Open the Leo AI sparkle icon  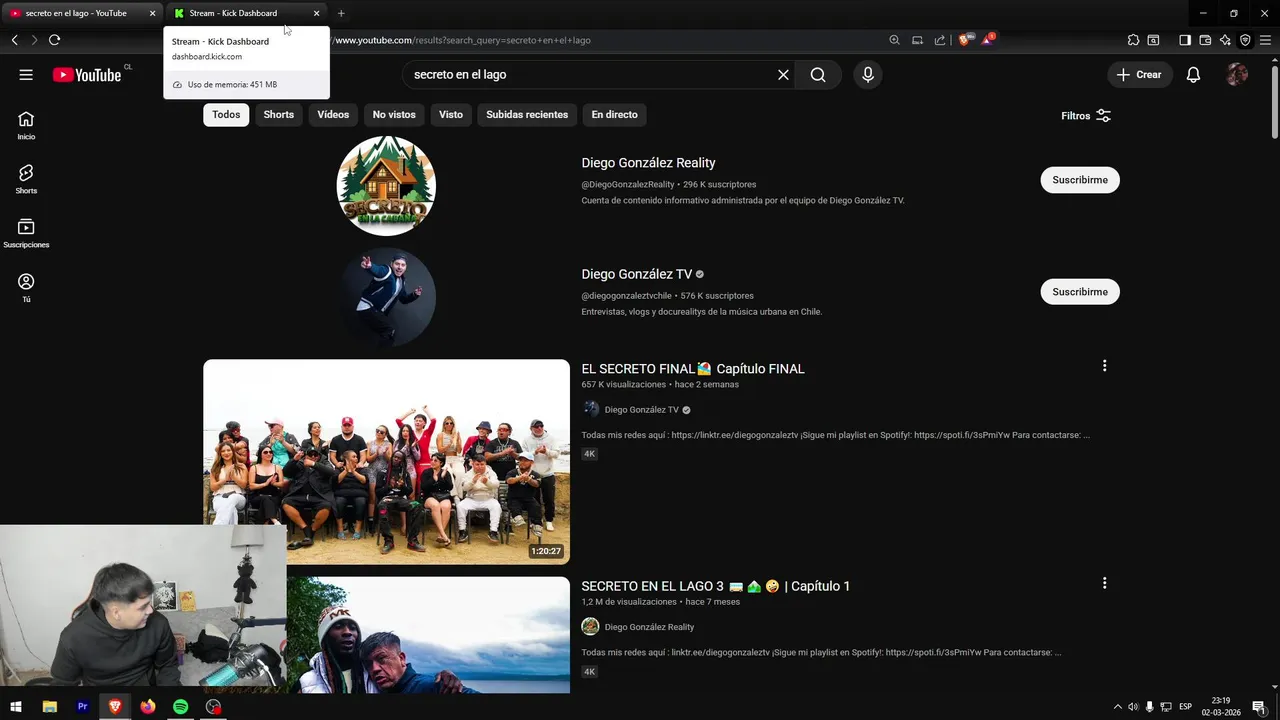[1225, 40]
